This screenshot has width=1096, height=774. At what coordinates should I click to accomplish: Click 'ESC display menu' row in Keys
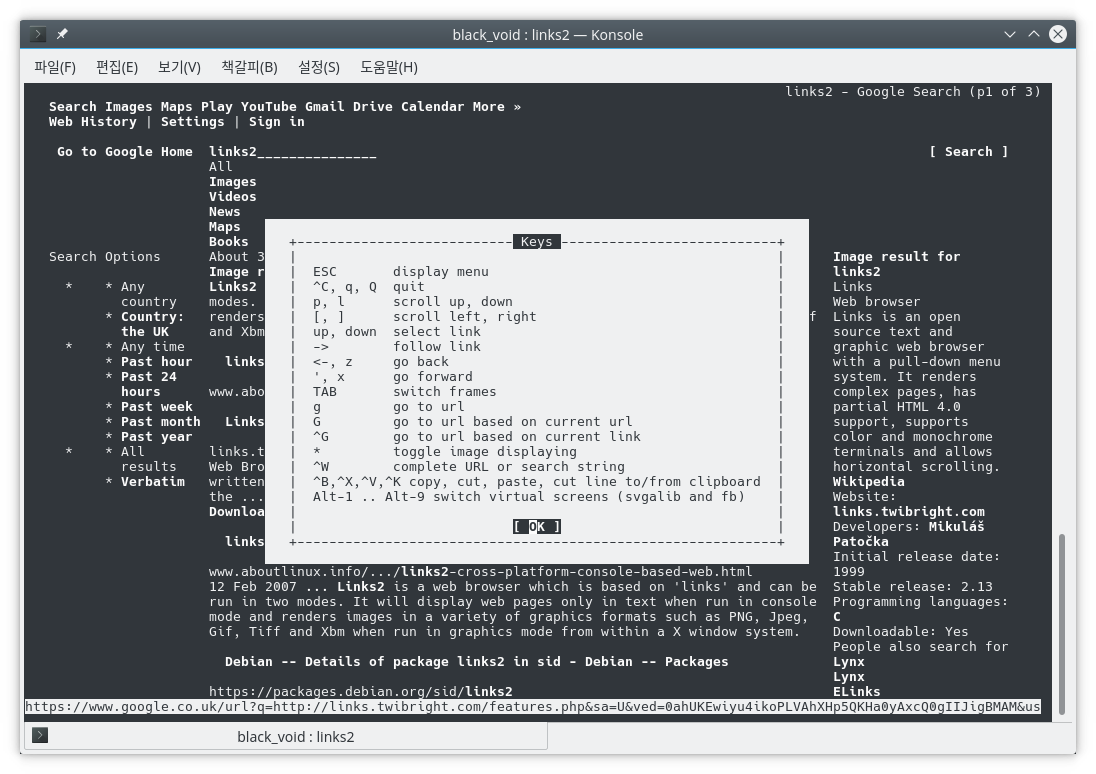tap(401, 271)
